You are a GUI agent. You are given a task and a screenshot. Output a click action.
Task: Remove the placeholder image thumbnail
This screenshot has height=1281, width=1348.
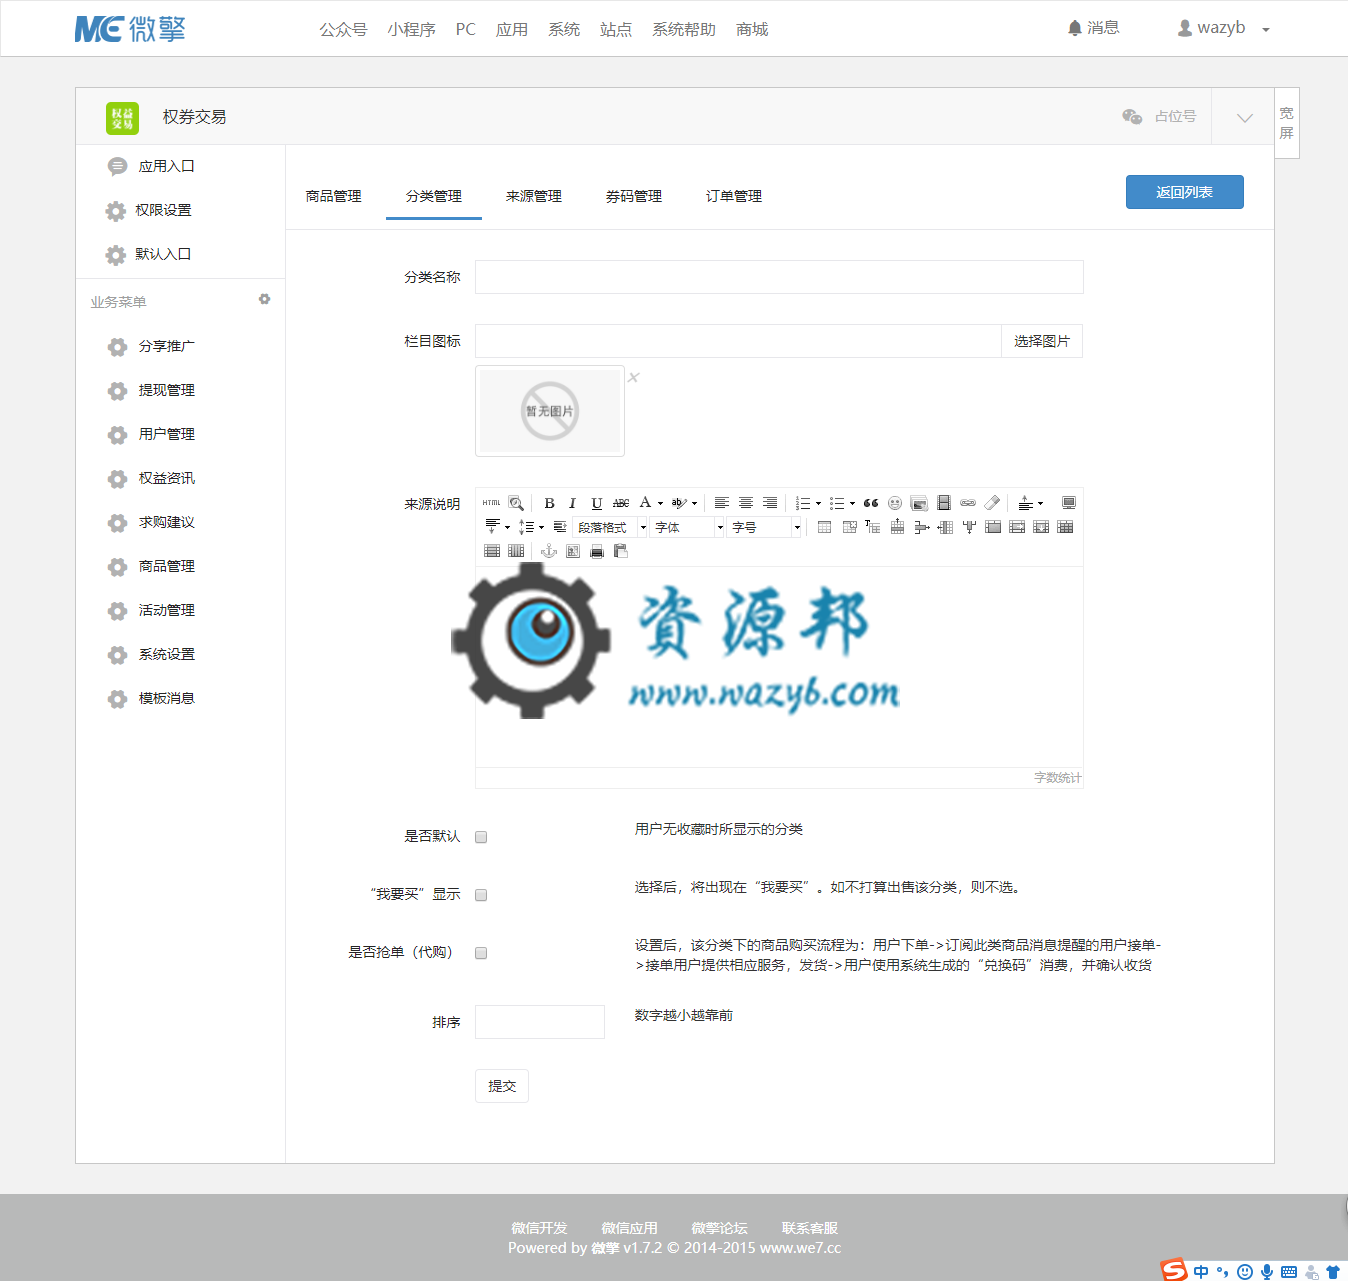click(633, 377)
